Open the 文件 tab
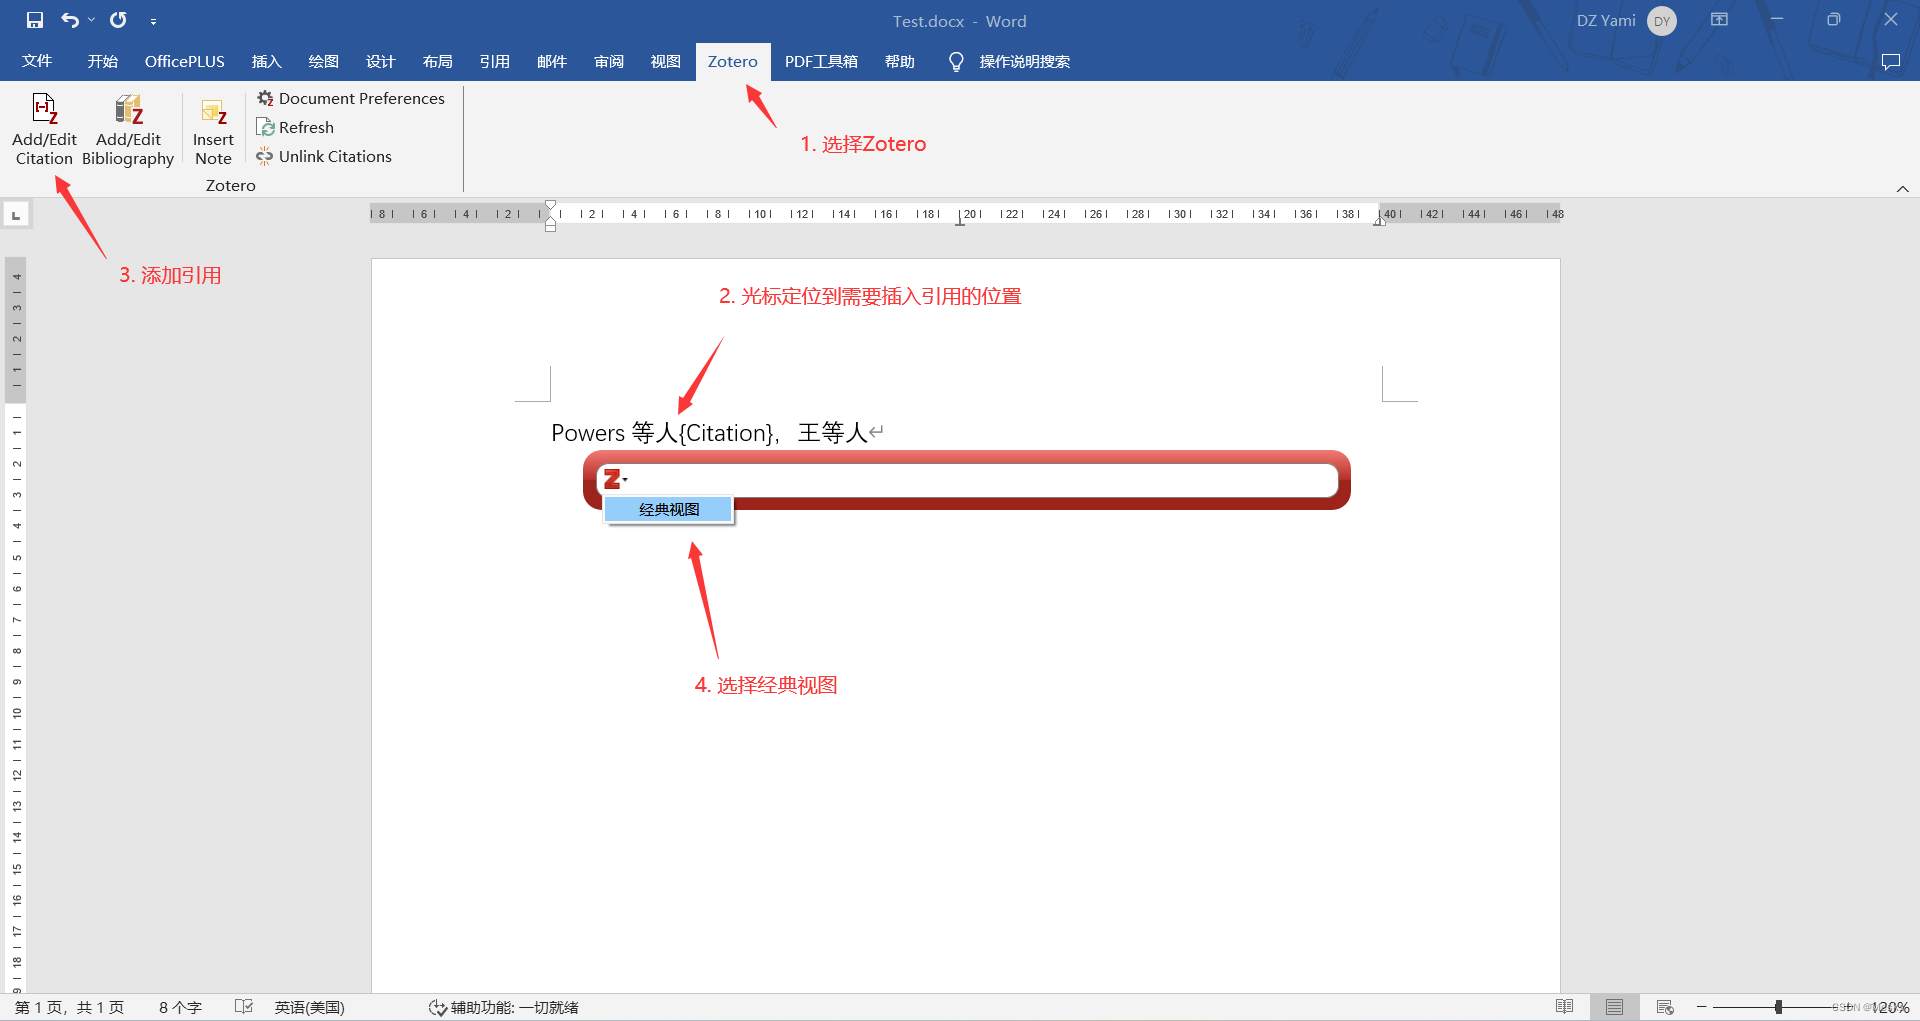The width and height of the screenshot is (1920, 1021). [37, 61]
